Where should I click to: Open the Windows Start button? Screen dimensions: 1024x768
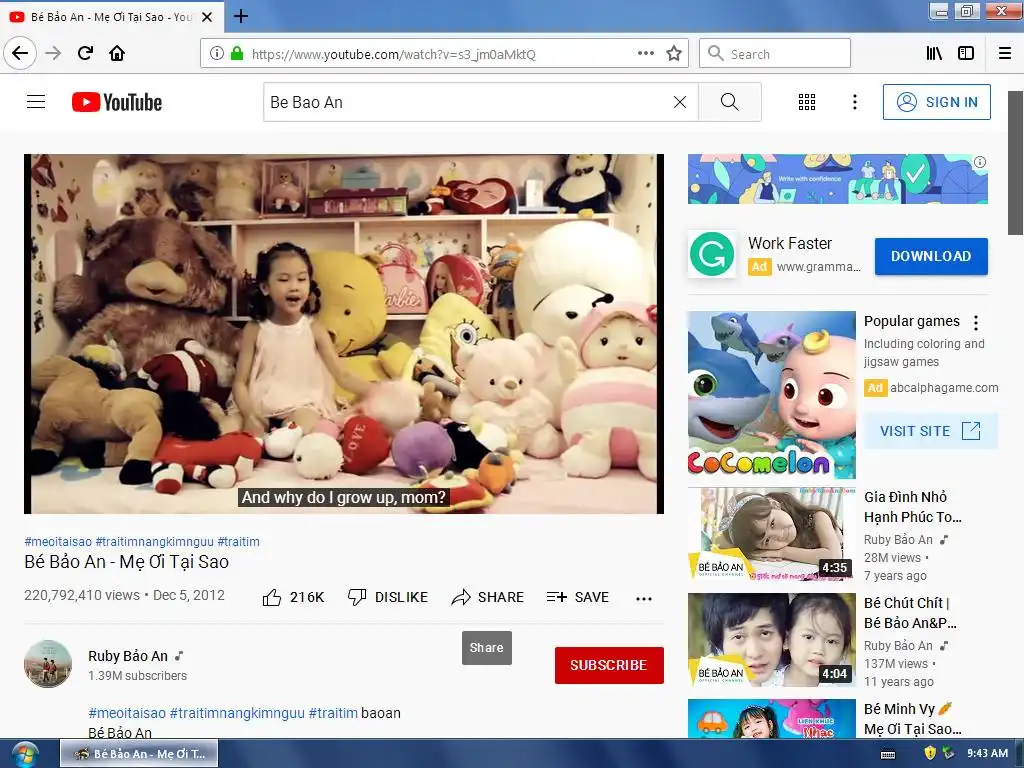click(x=25, y=754)
